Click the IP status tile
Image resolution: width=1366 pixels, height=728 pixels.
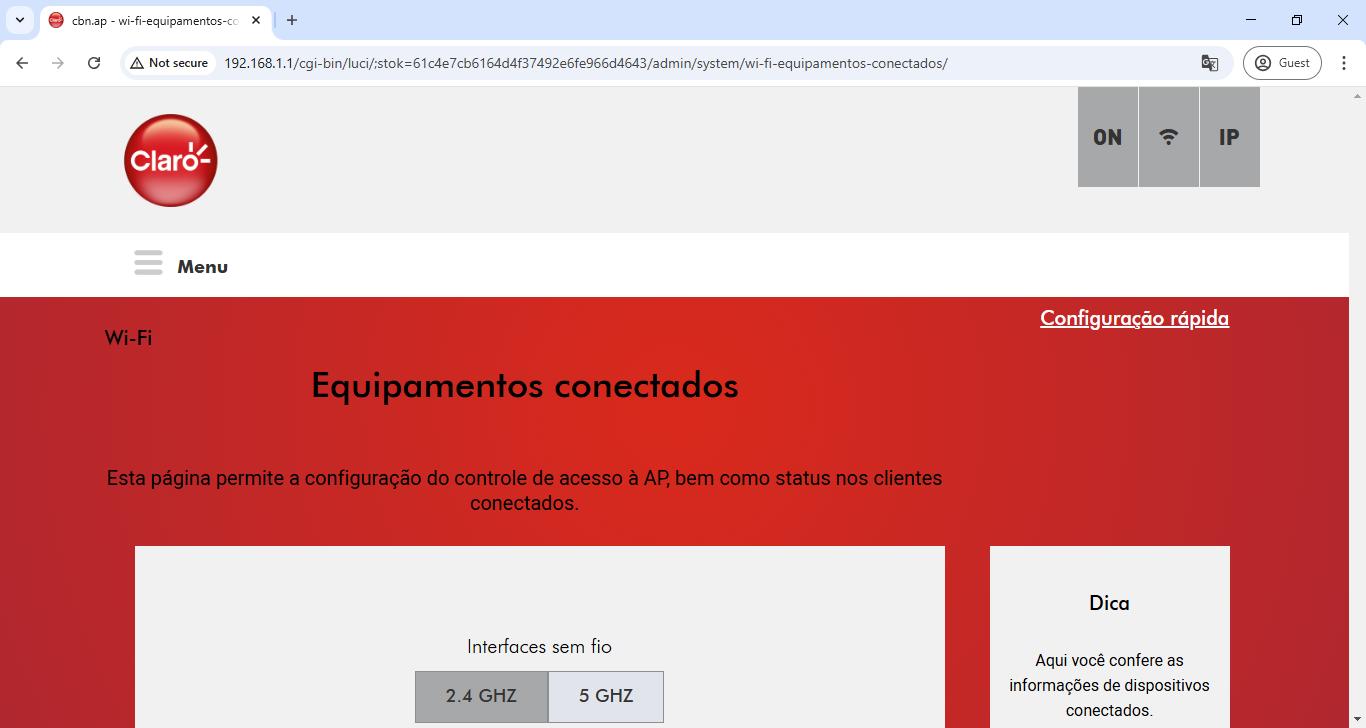tap(1229, 137)
